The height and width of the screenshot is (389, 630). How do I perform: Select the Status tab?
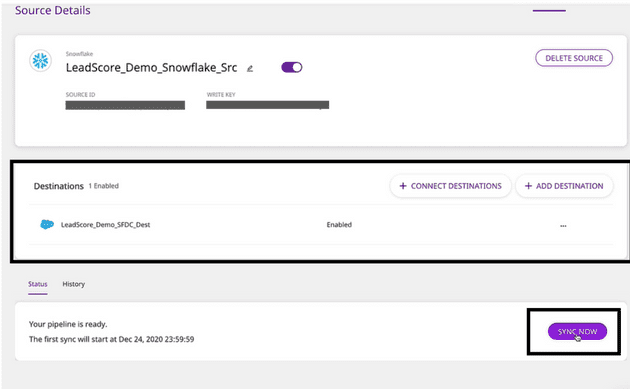coord(38,284)
